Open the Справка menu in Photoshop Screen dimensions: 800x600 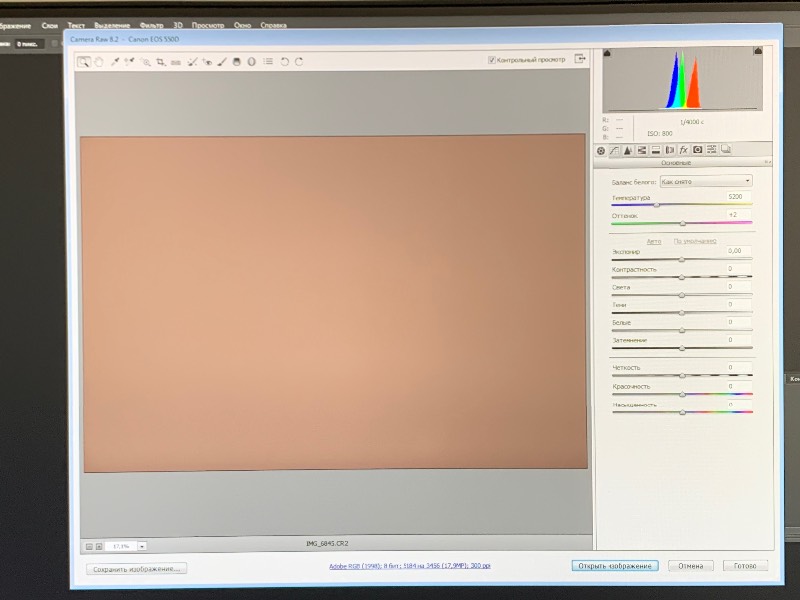pos(273,25)
